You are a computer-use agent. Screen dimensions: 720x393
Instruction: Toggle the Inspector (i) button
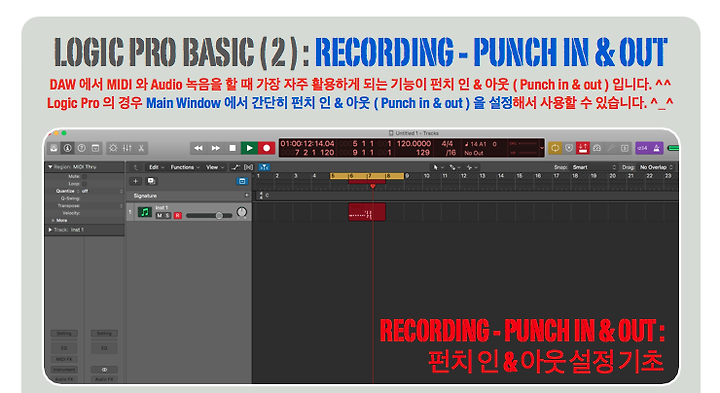[x=68, y=148]
